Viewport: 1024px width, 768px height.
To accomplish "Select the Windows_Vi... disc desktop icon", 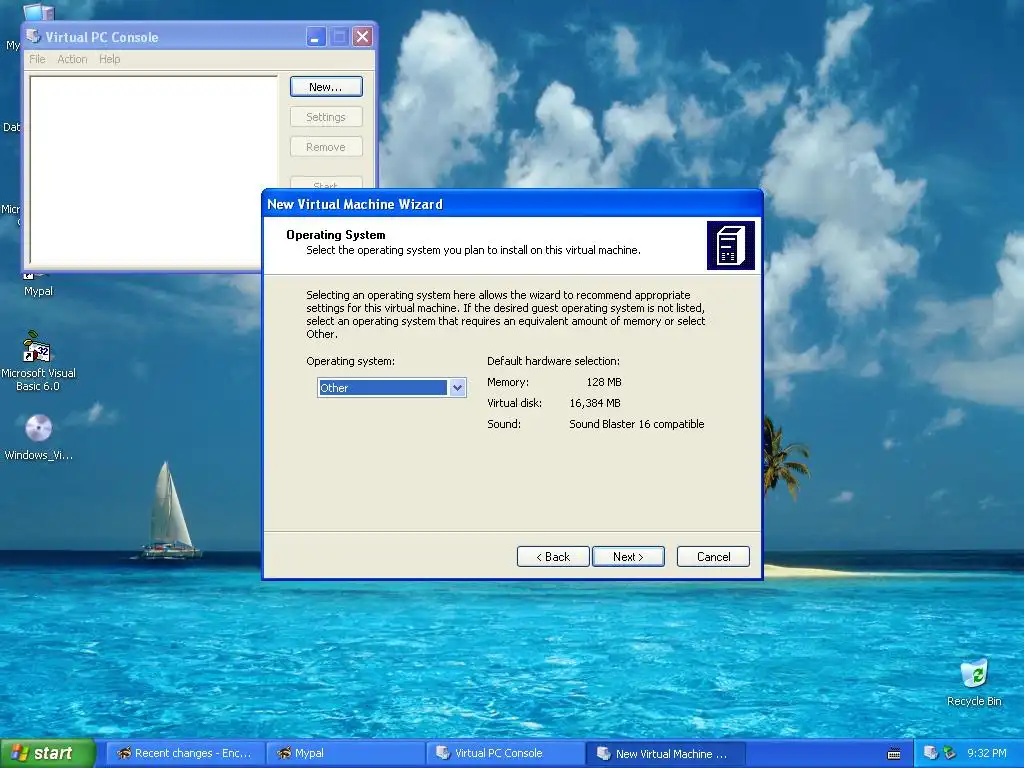I will pyautogui.click(x=39, y=438).
